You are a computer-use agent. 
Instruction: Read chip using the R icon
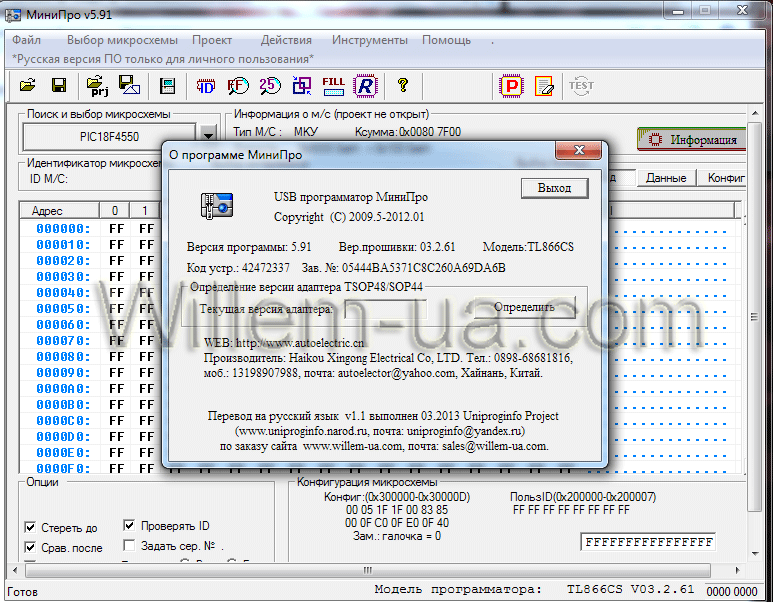365,86
